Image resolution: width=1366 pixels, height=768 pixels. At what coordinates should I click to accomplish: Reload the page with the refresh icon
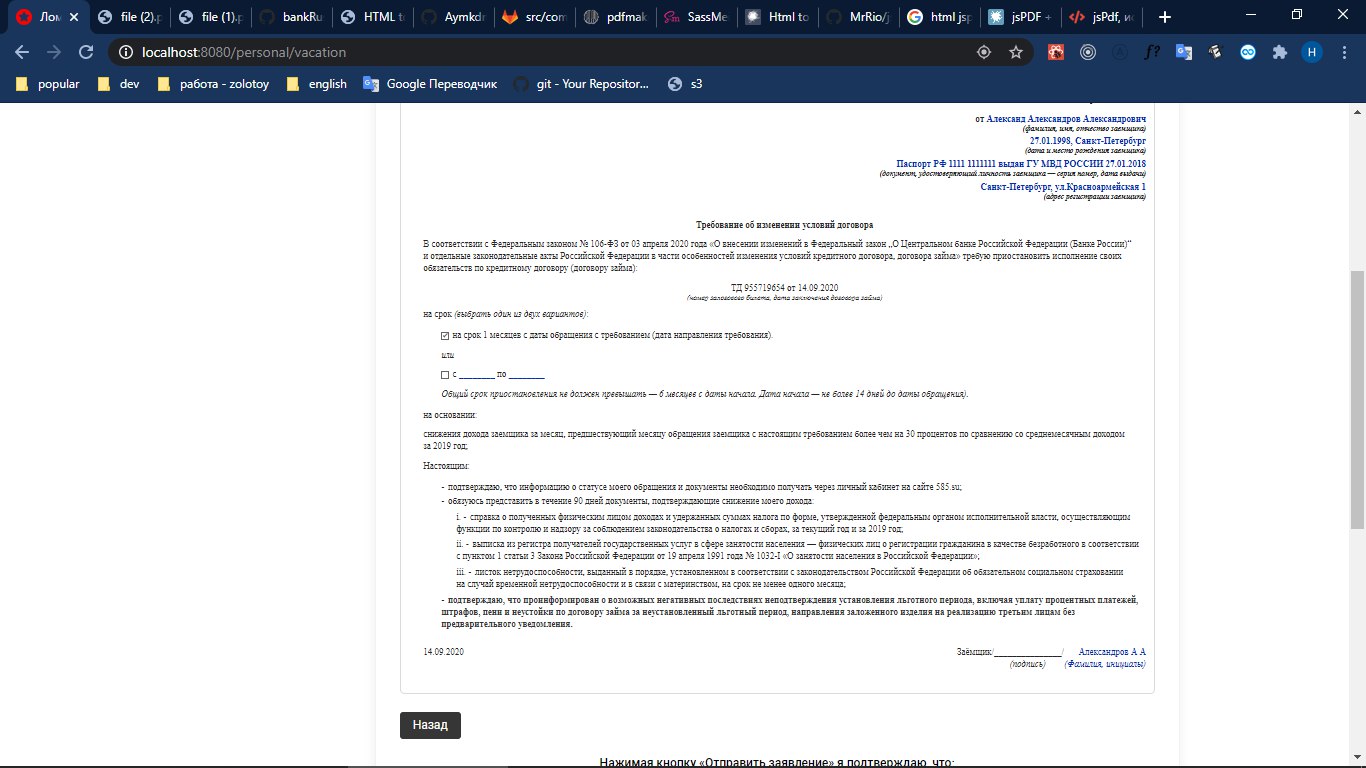click(x=86, y=52)
